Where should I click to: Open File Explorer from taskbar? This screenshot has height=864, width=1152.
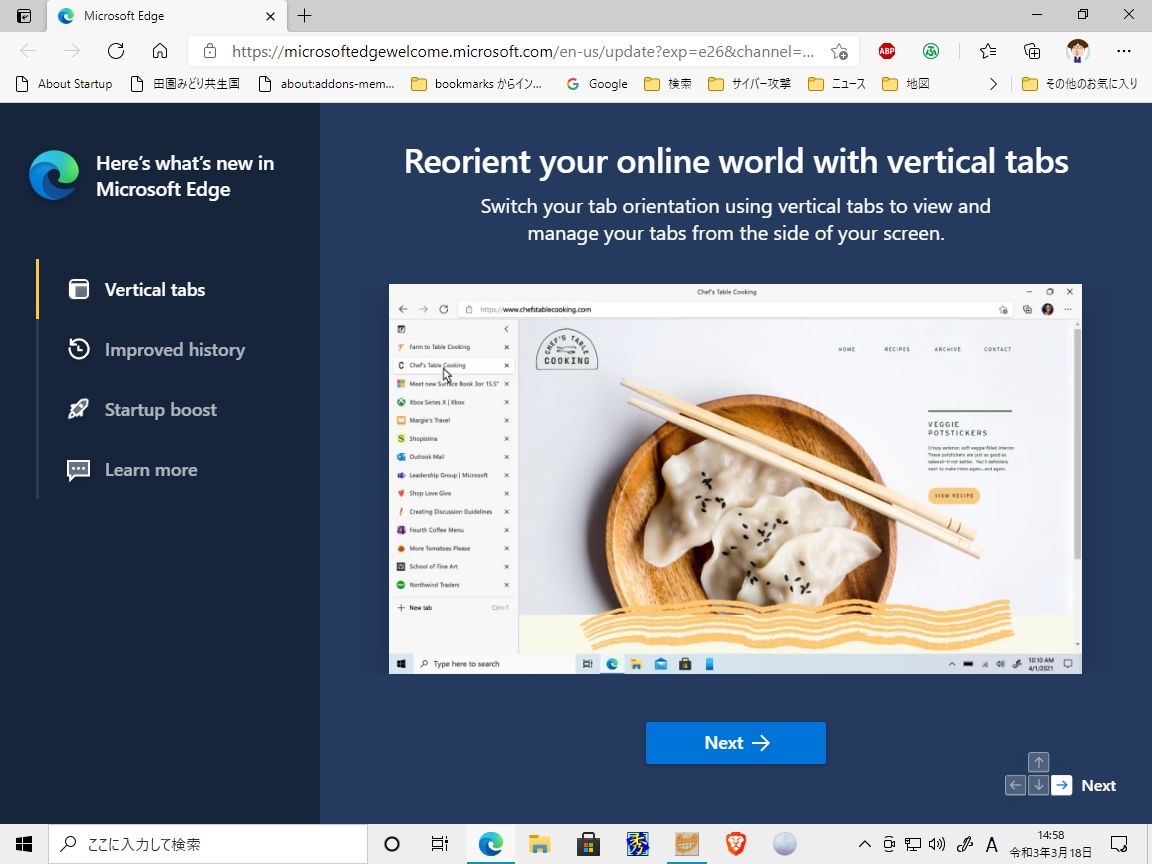click(x=539, y=844)
